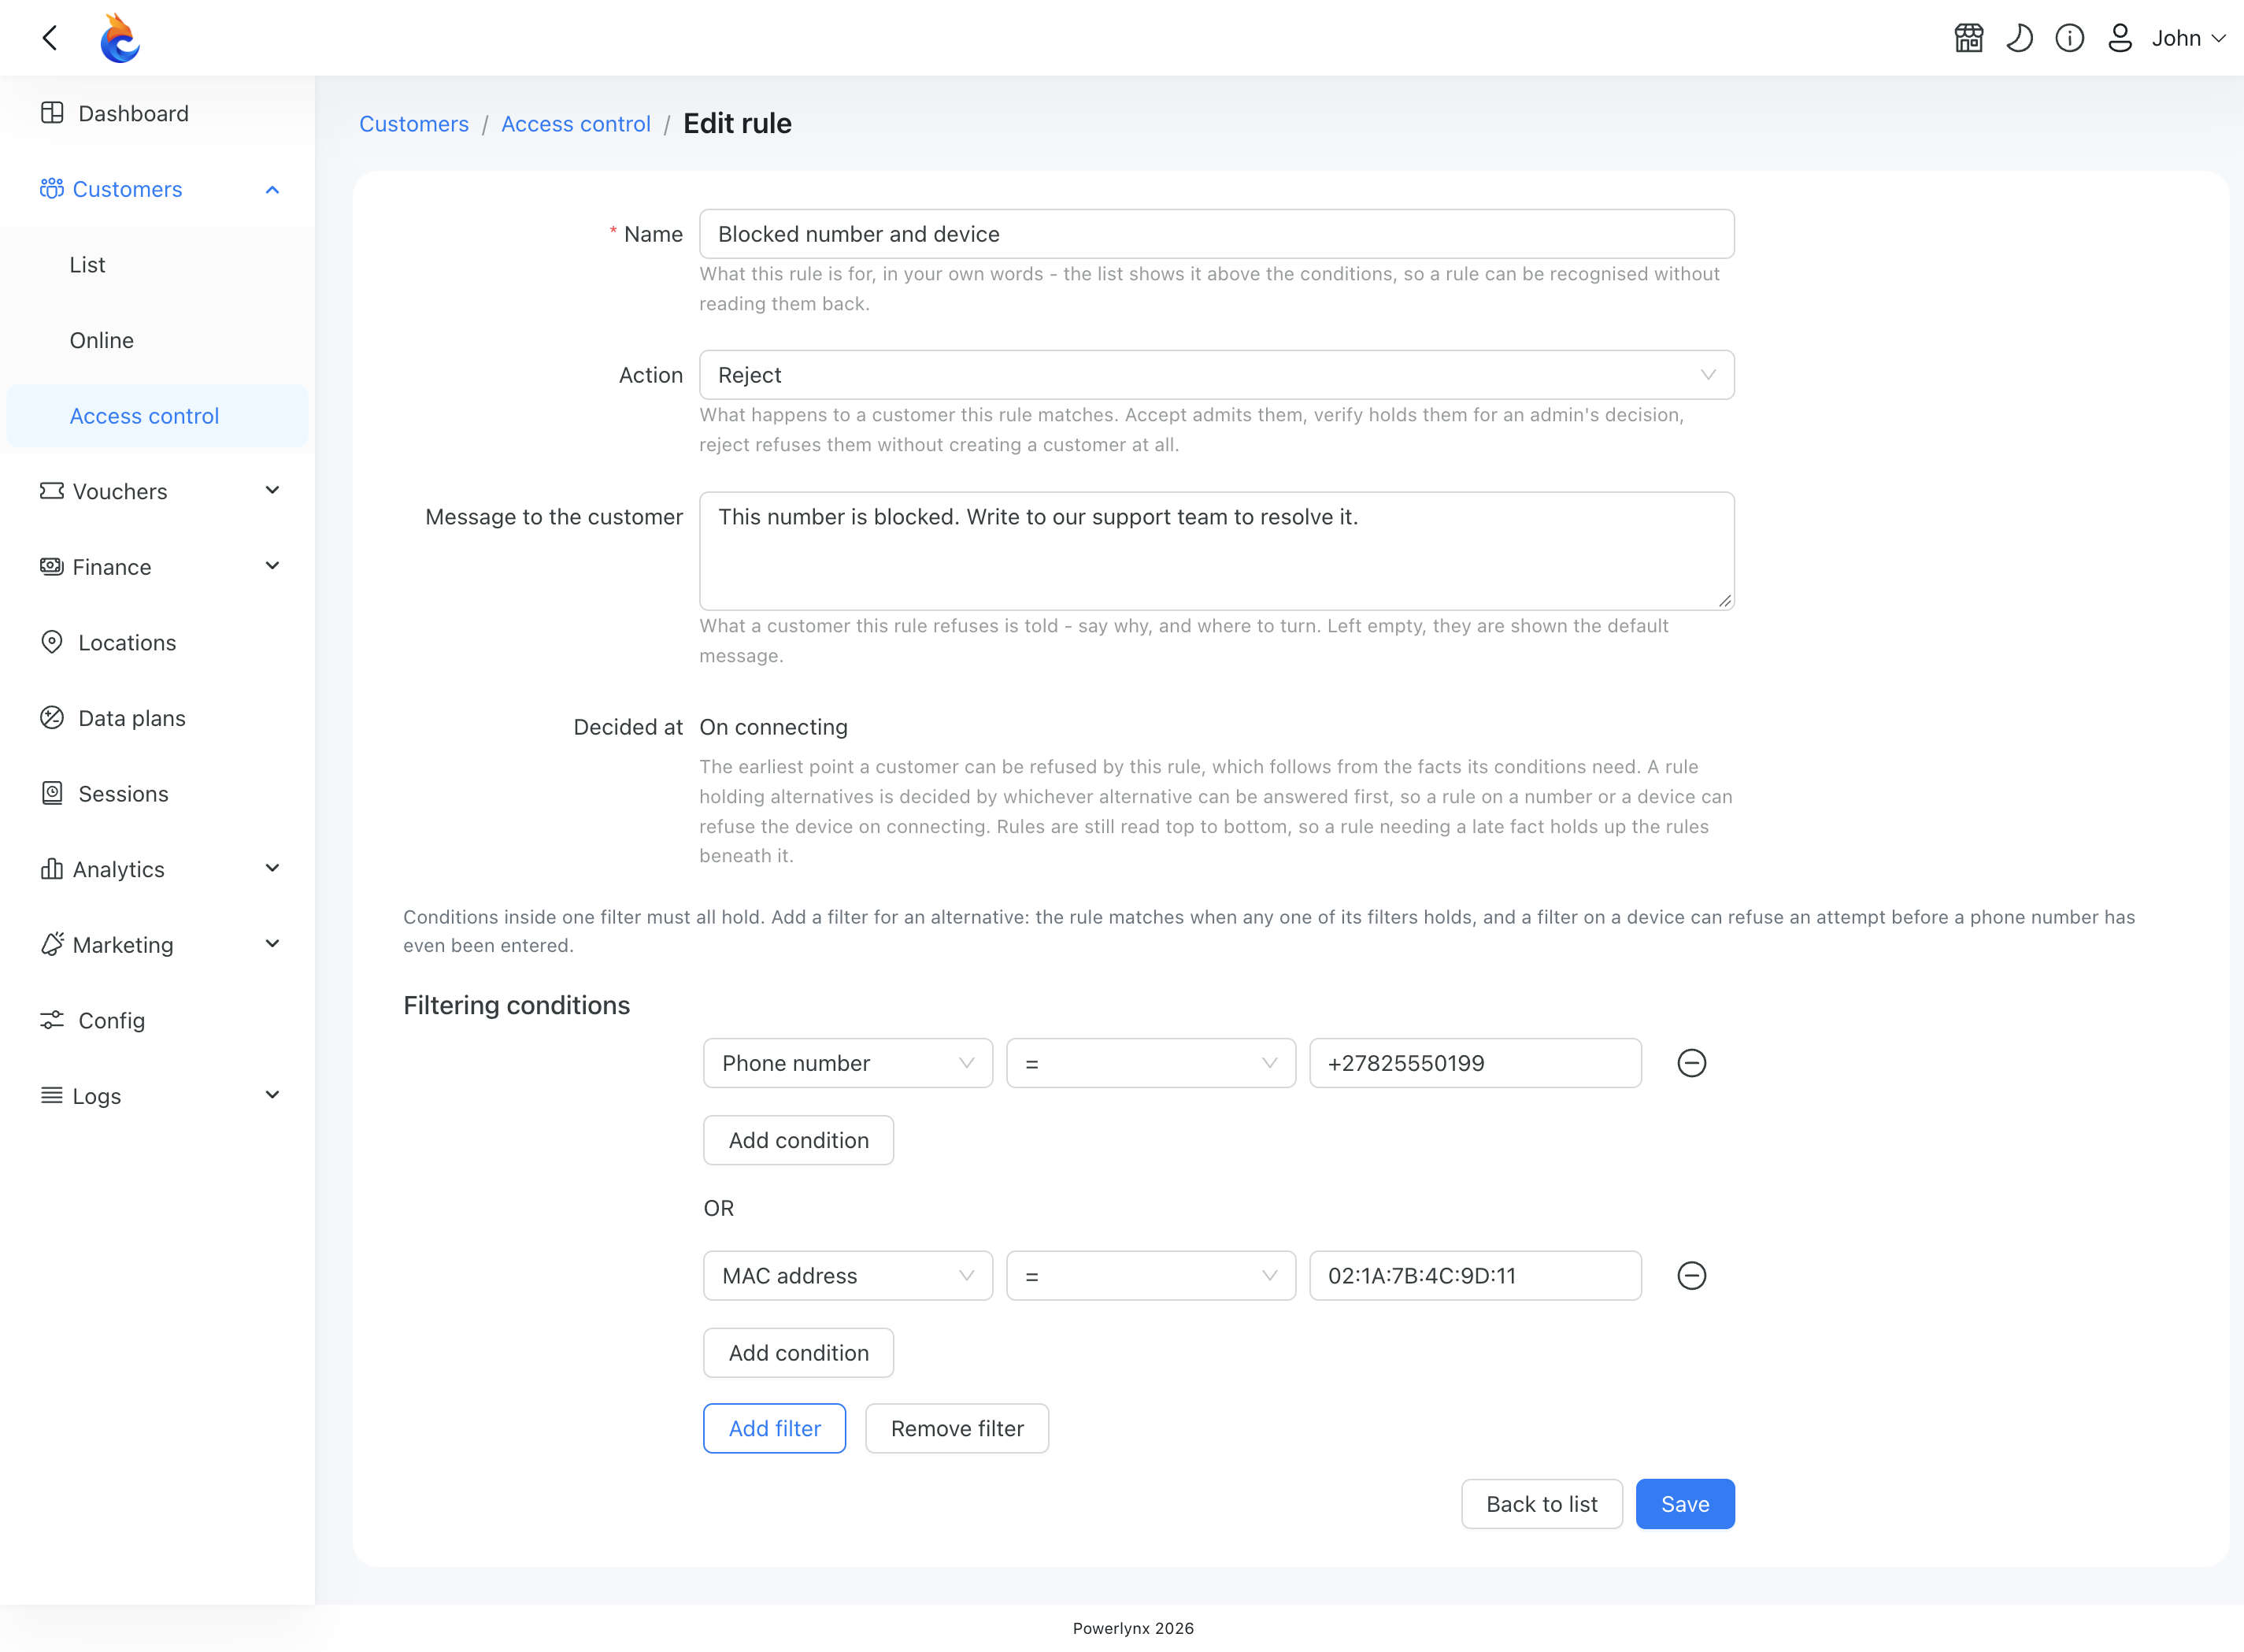
Task: Remove the MAC address condition
Action: [x=1691, y=1276]
